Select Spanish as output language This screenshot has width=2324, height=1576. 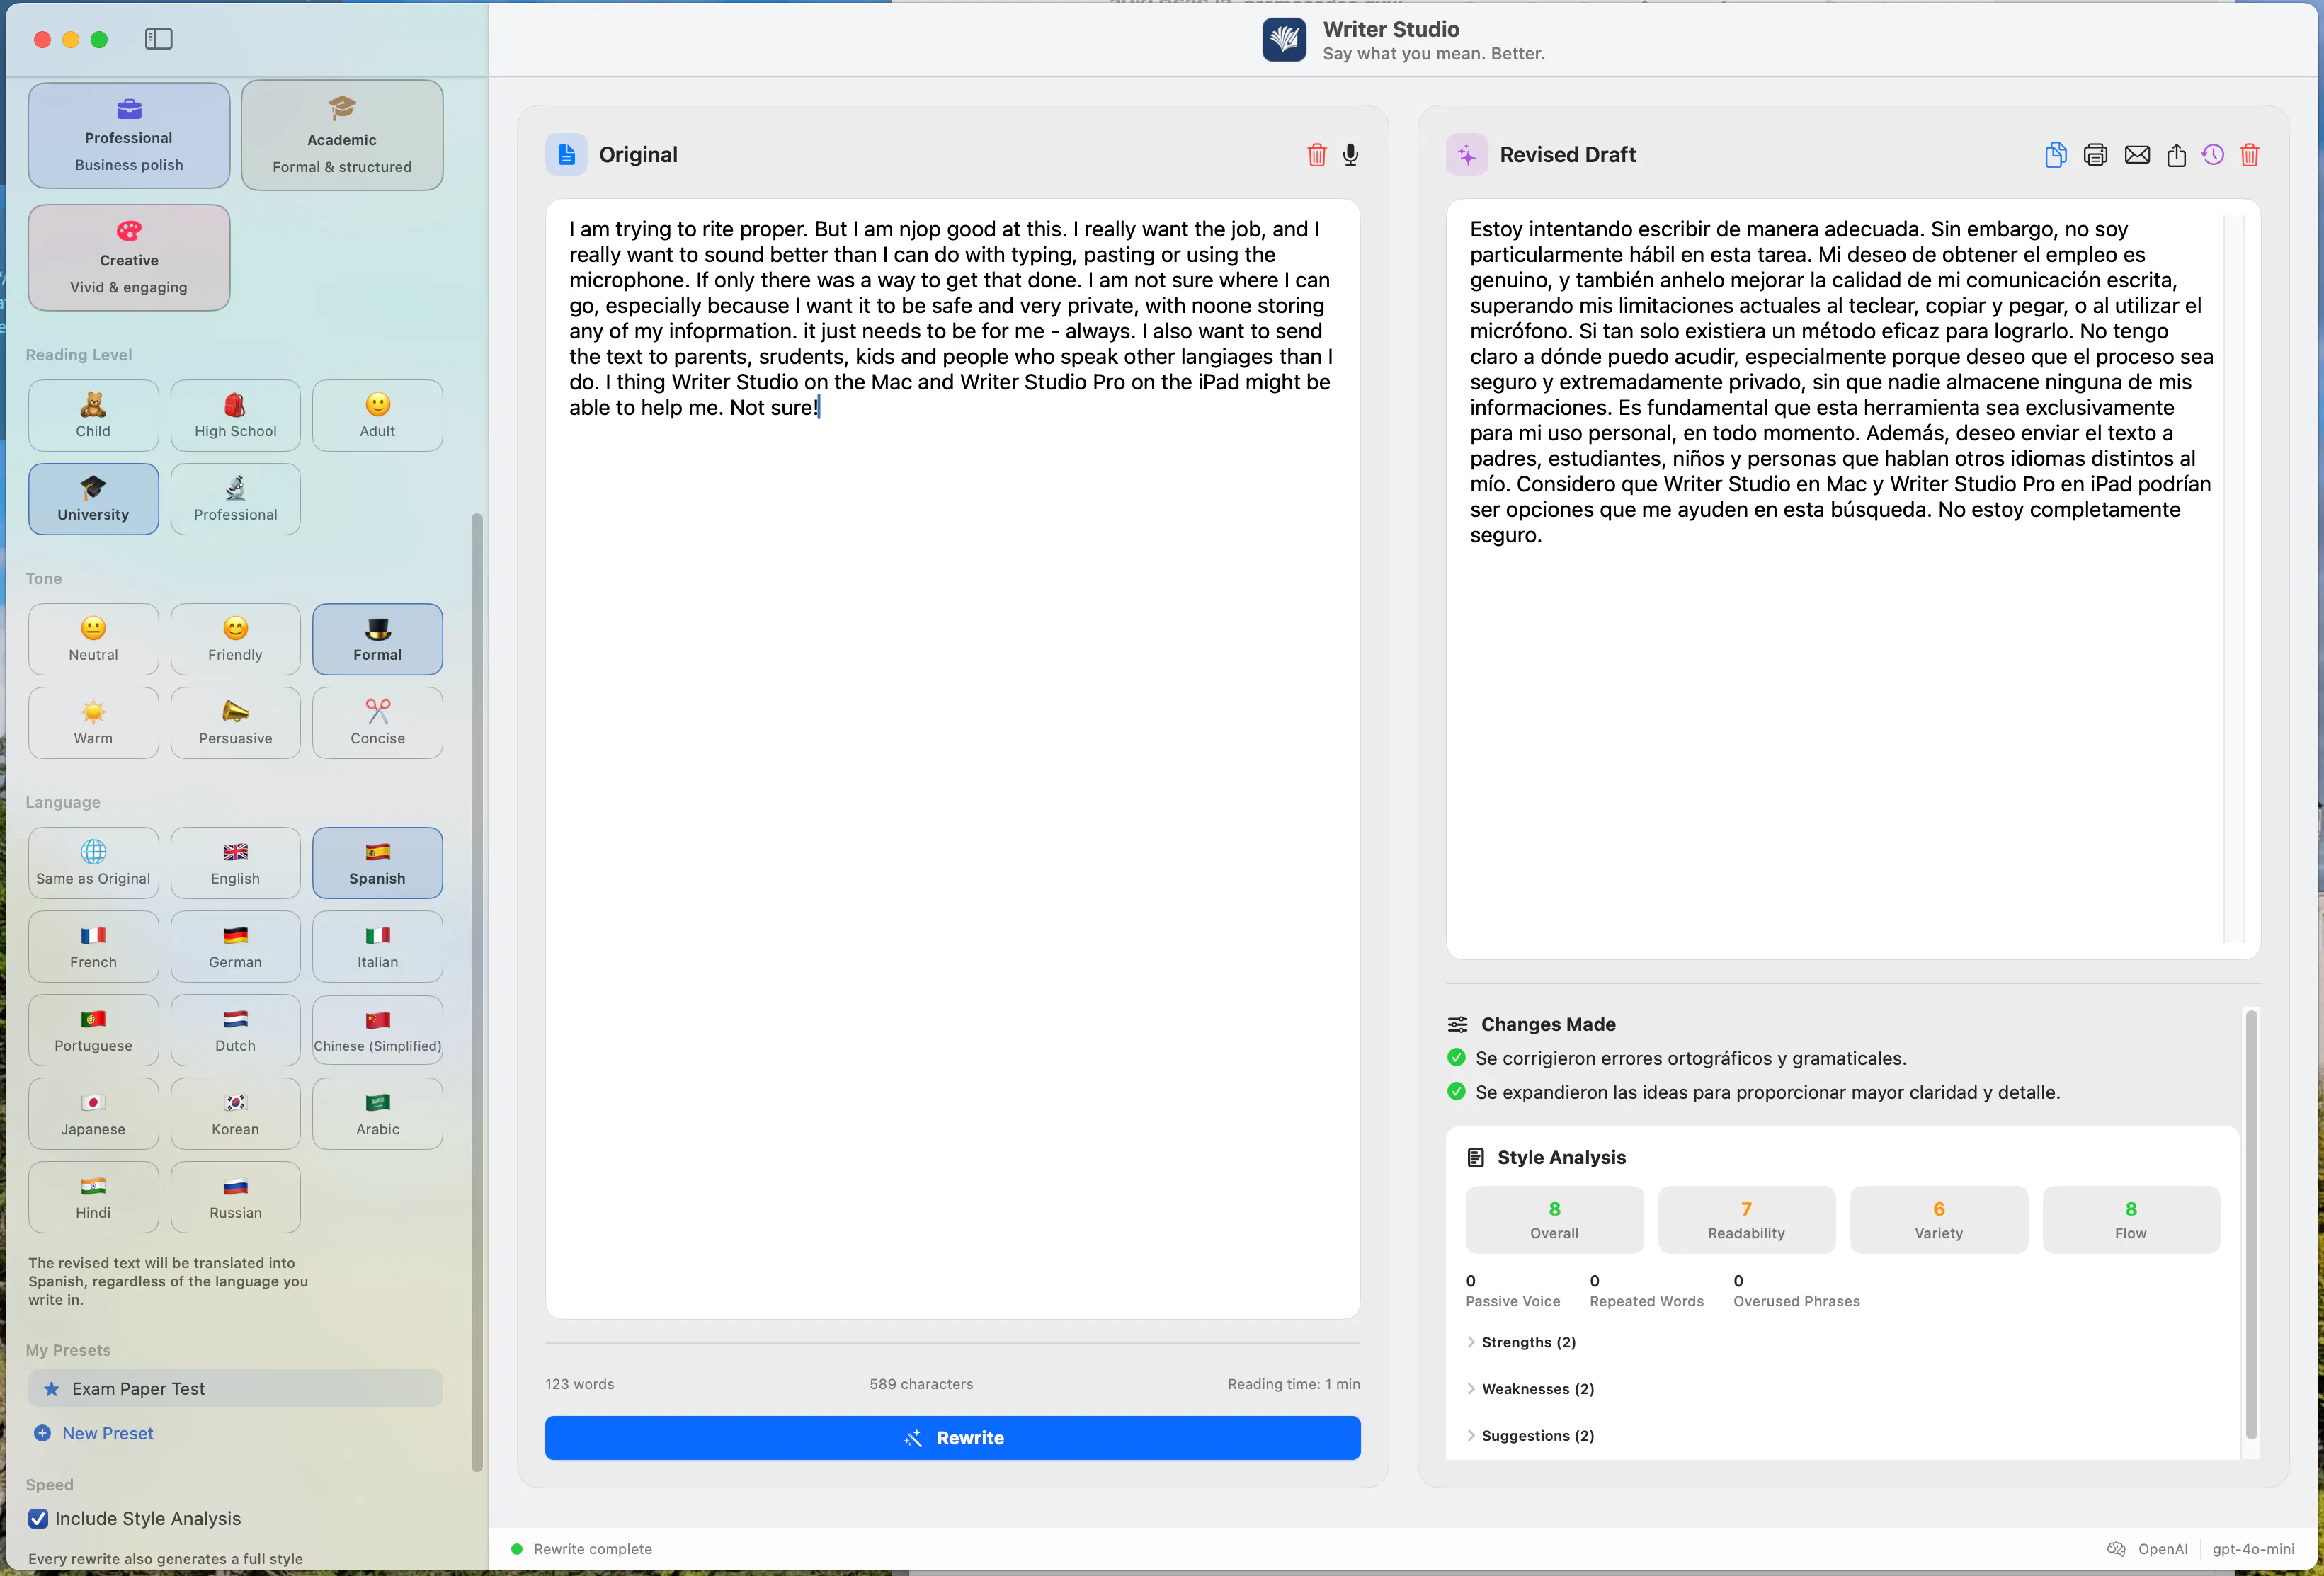tap(377, 863)
